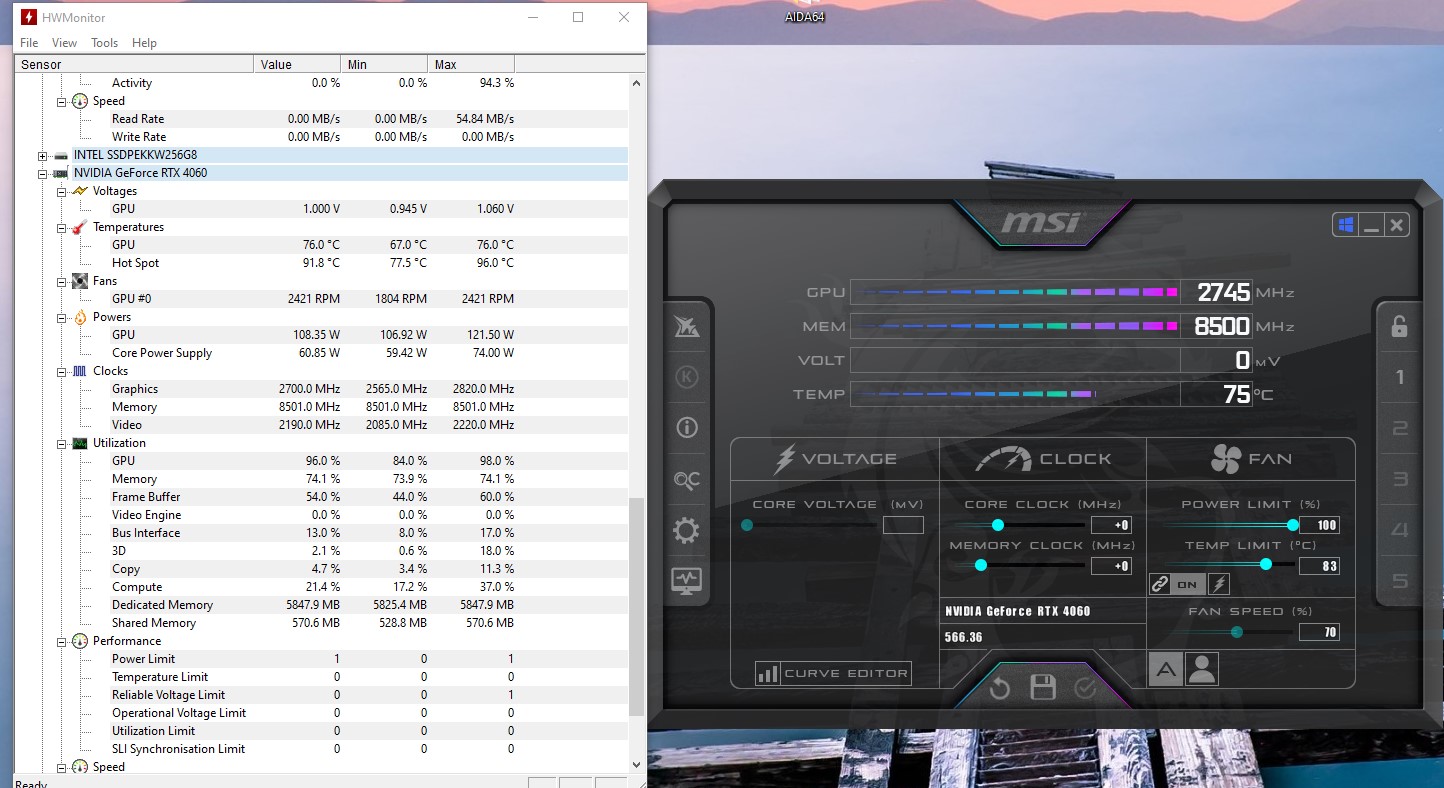Collapse the NVIDIA GeForce RTX 4060 node

click(x=42, y=173)
